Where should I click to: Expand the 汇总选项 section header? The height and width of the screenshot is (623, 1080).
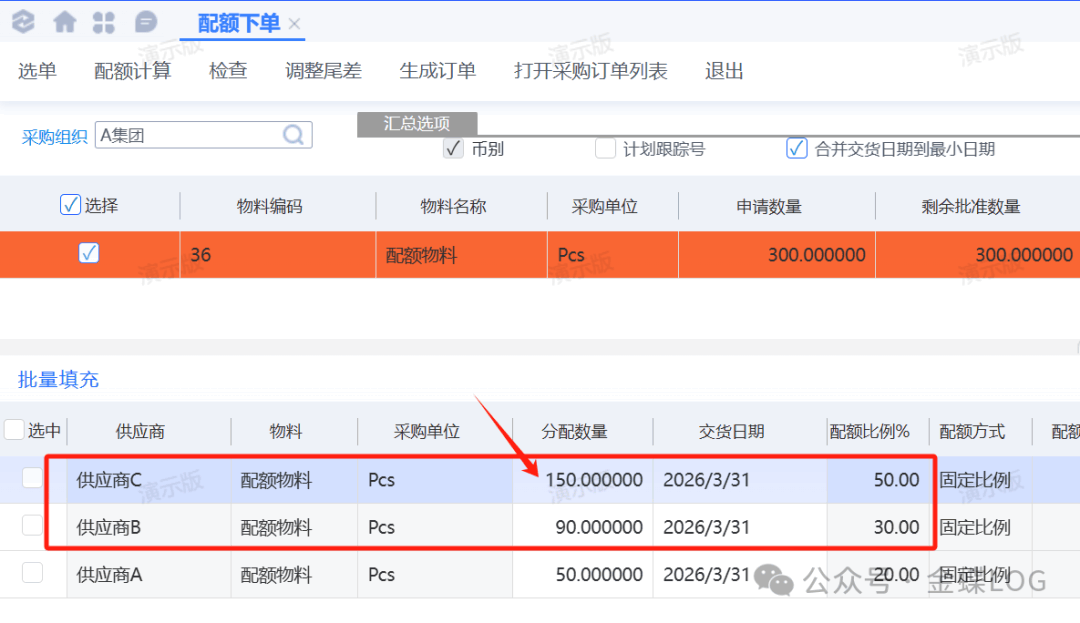click(x=417, y=124)
